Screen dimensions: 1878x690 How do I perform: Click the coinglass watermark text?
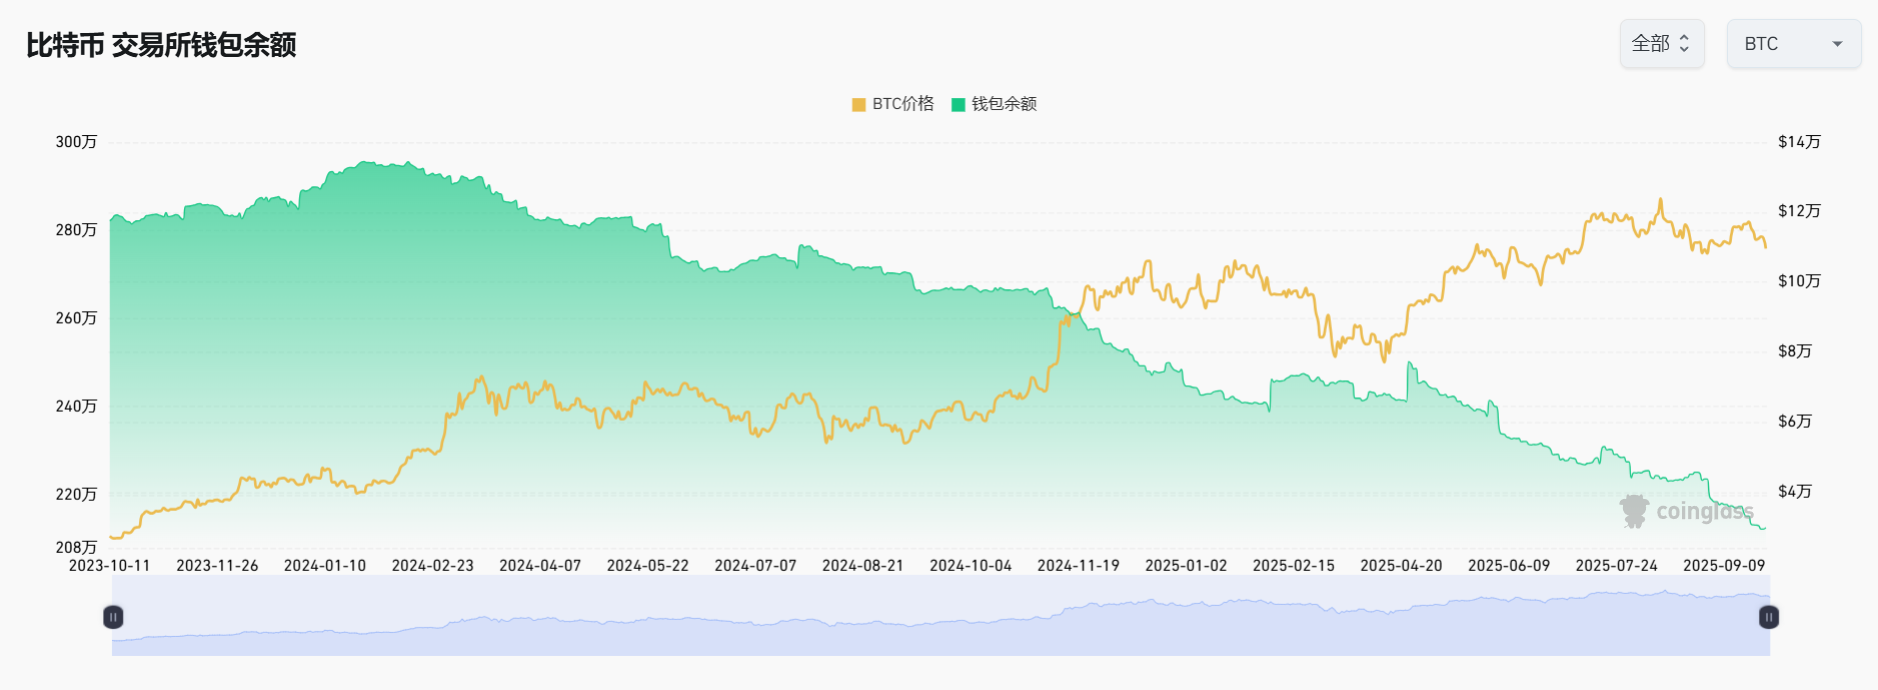click(x=1704, y=512)
